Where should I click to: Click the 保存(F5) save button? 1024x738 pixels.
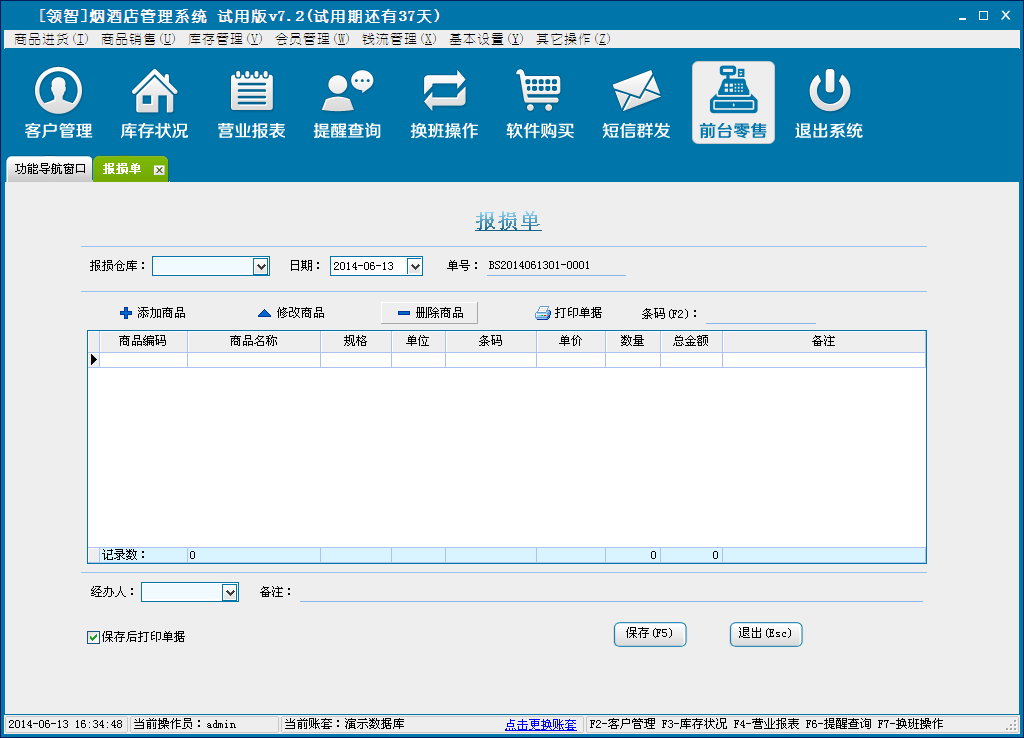click(649, 634)
